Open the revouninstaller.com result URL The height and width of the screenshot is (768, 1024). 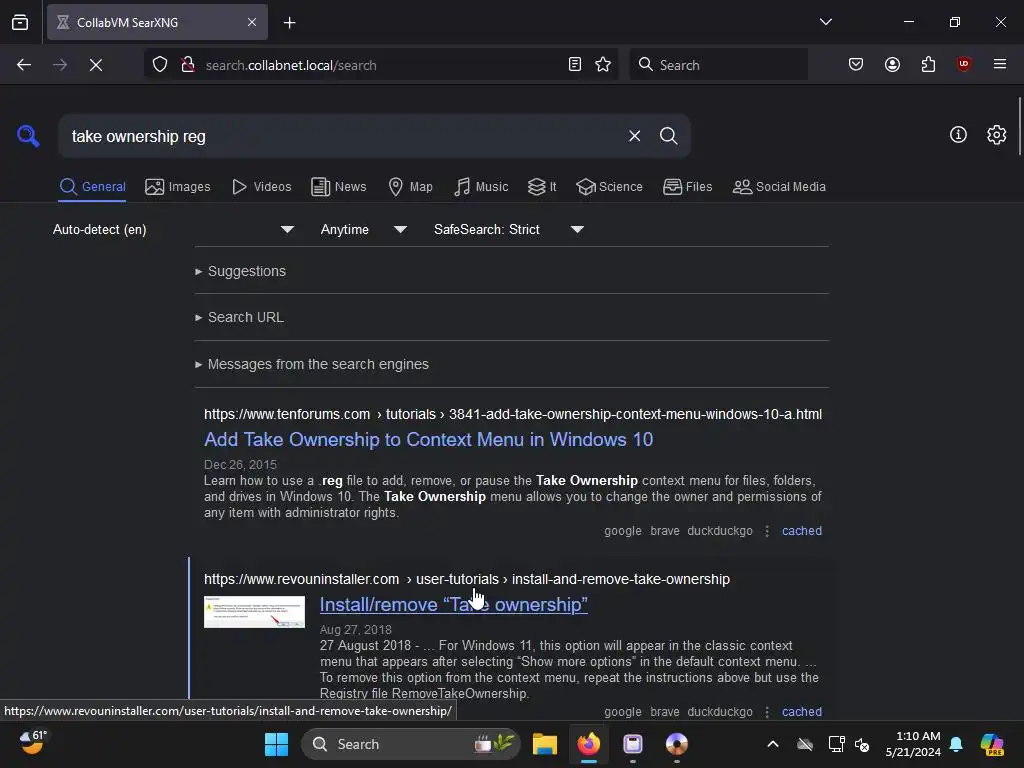point(466,579)
